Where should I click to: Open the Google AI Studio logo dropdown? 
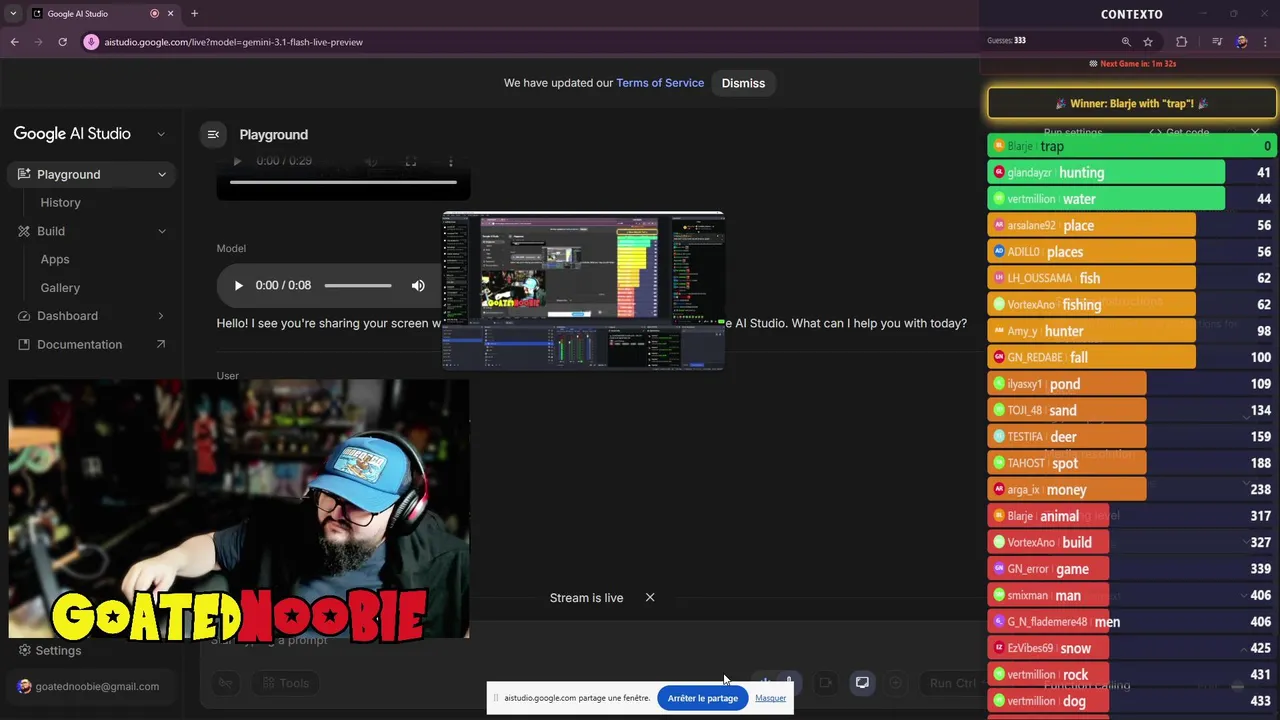click(161, 134)
